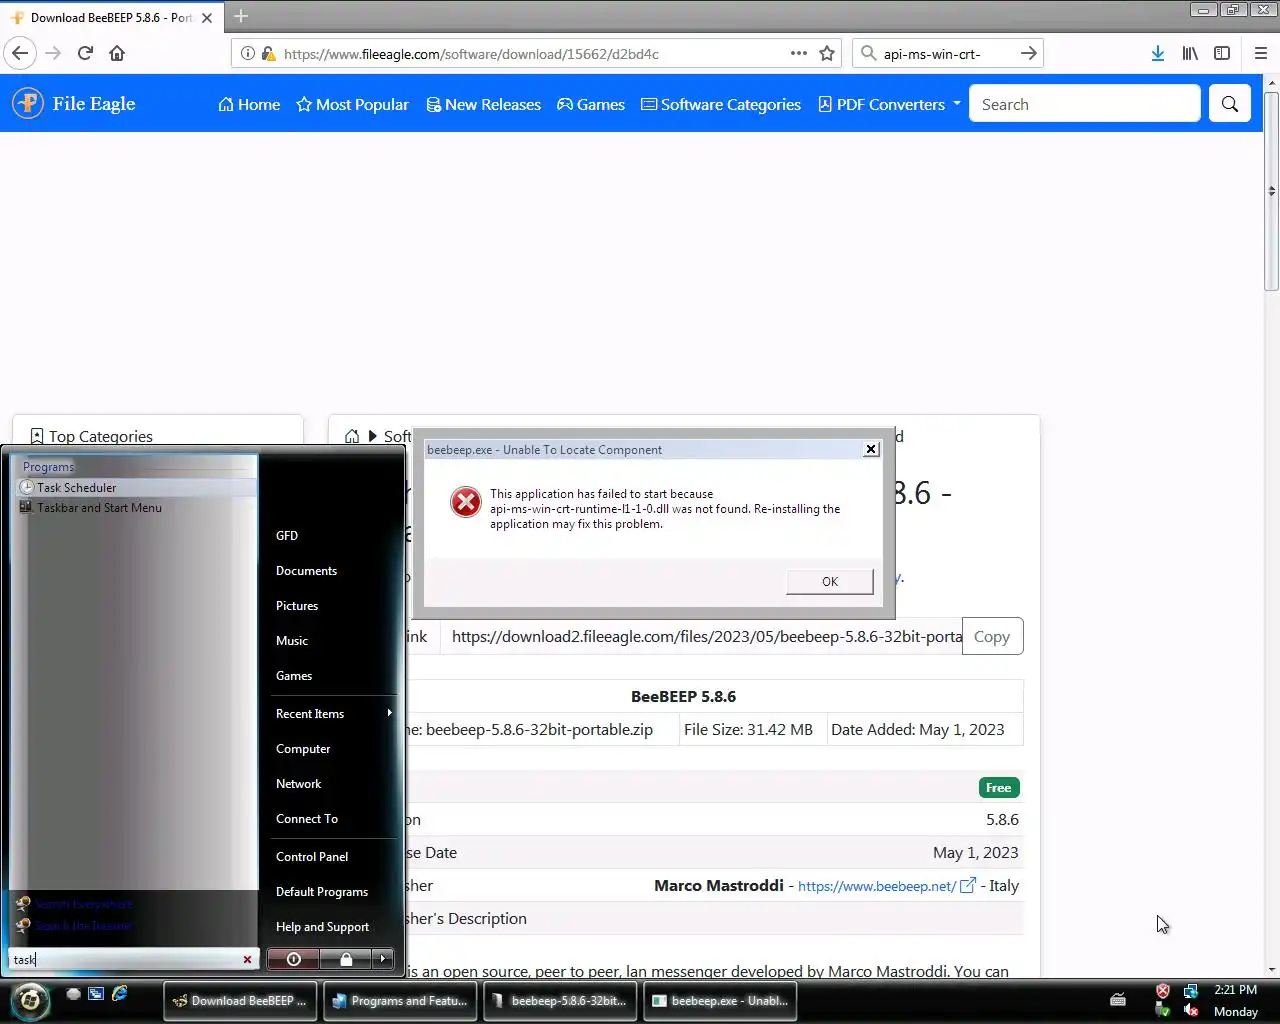Open the Most Popular nav link
Screen dimensions: 1280x1024
click(352, 104)
